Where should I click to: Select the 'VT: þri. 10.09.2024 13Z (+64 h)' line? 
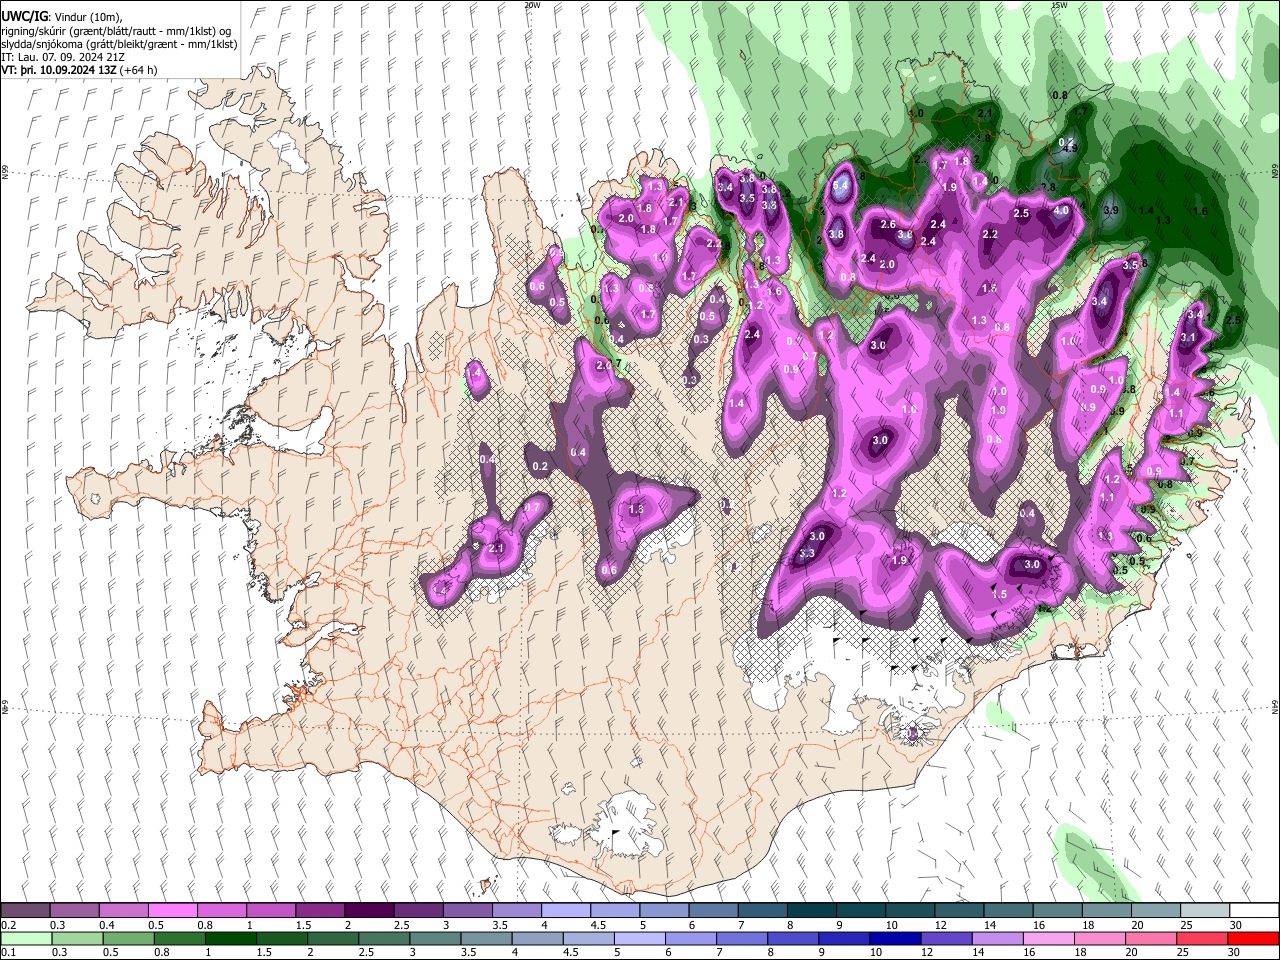pos(80,70)
